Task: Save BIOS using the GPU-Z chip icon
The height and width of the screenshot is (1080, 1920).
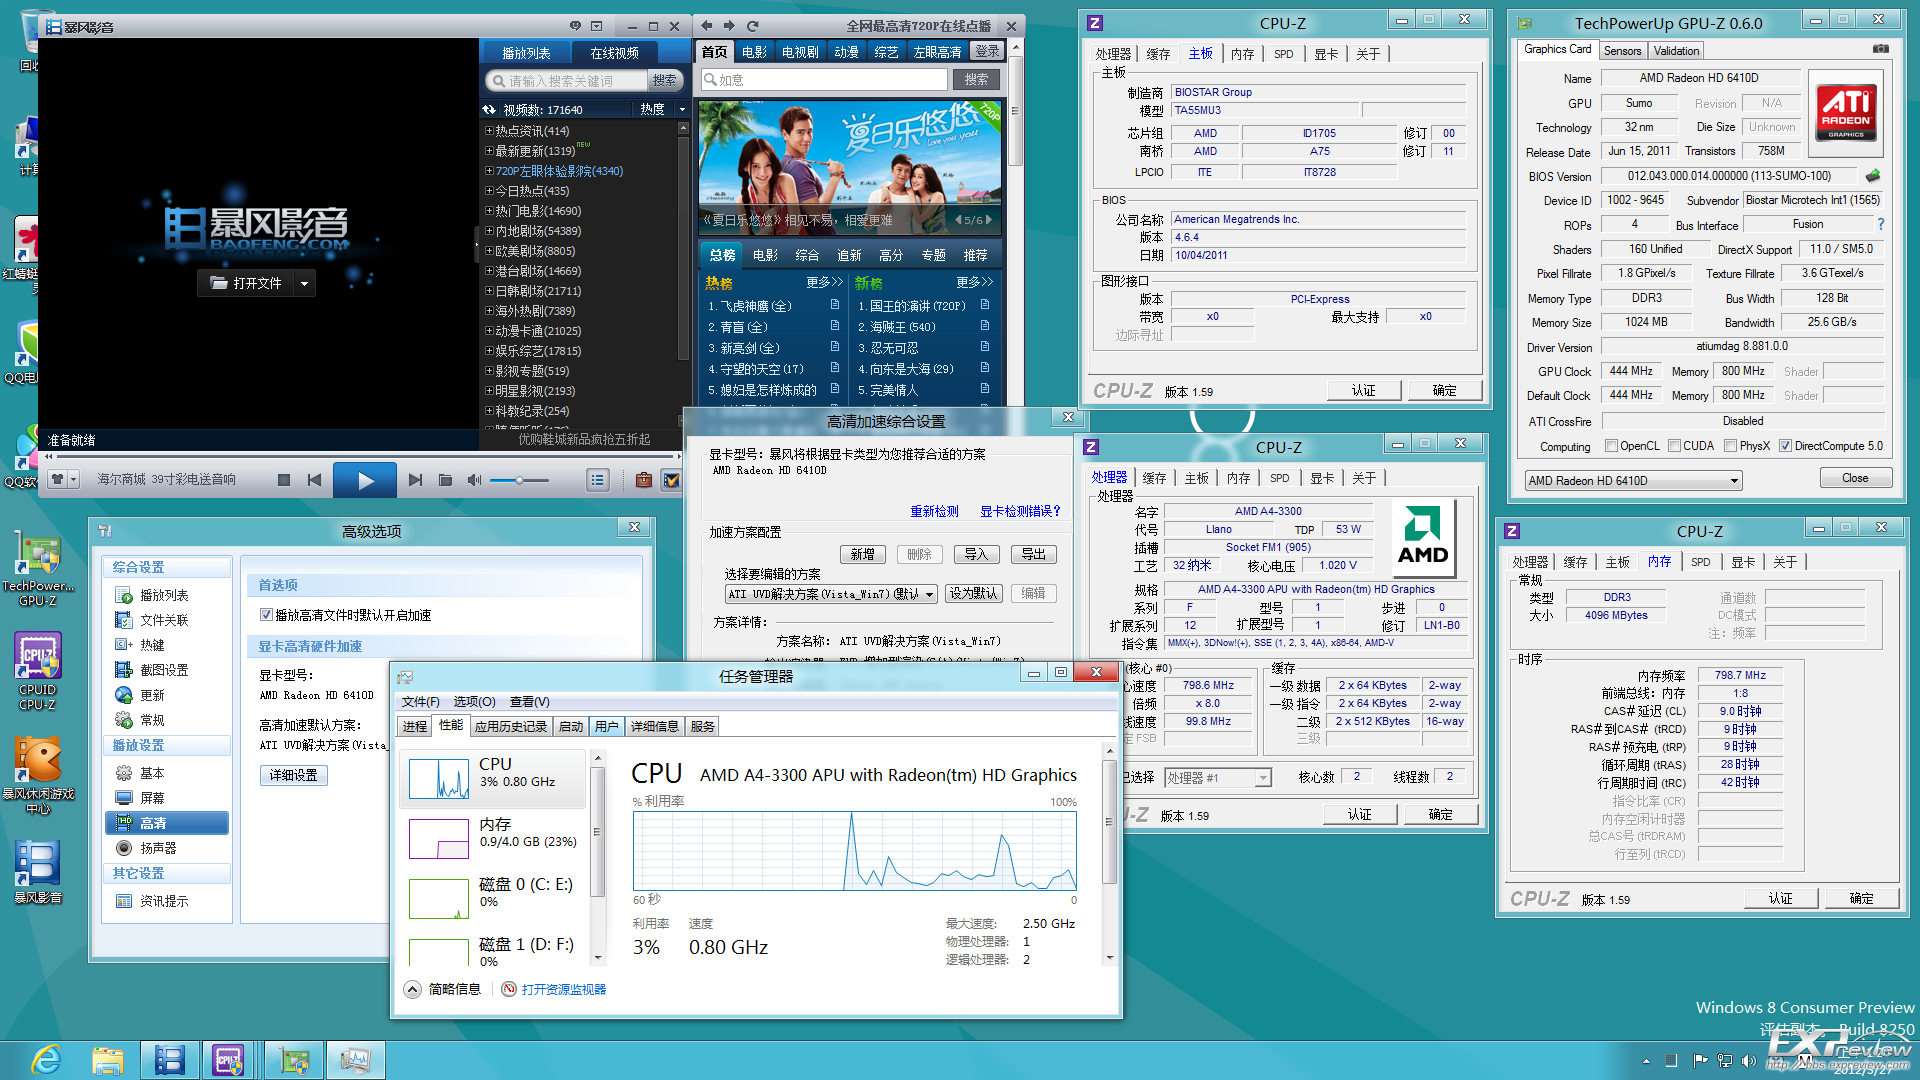Action: 1873,176
